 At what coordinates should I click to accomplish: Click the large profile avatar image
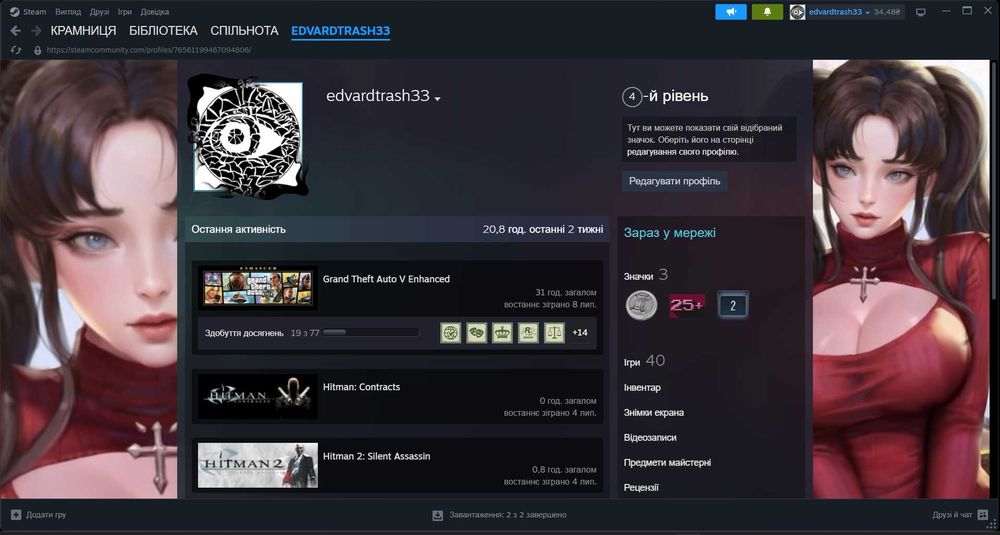tap(249, 136)
